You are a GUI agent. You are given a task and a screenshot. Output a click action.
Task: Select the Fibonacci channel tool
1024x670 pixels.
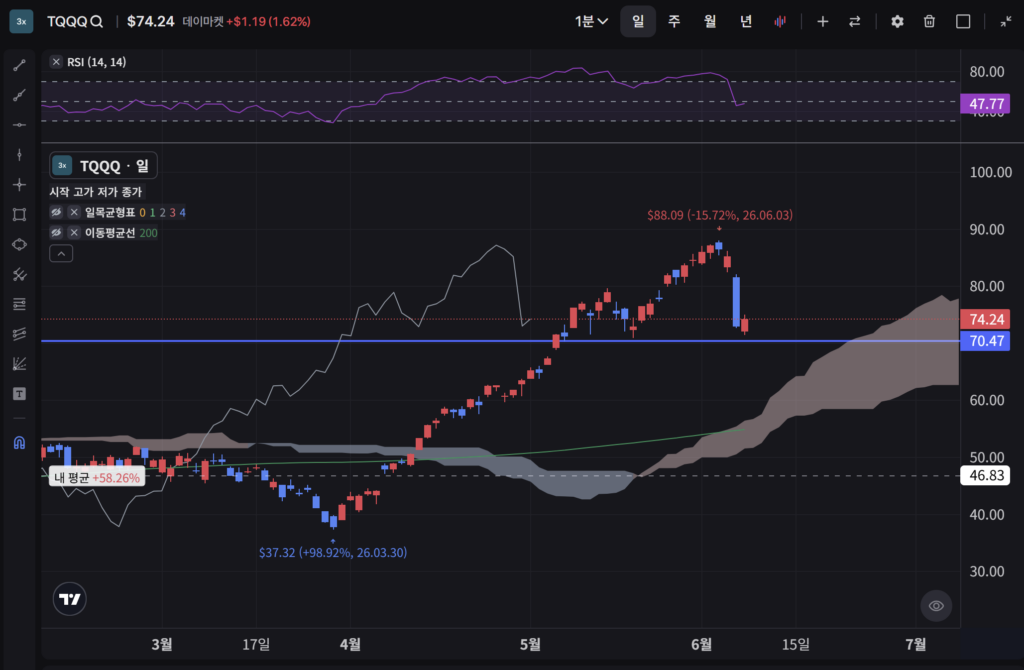point(20,334)
